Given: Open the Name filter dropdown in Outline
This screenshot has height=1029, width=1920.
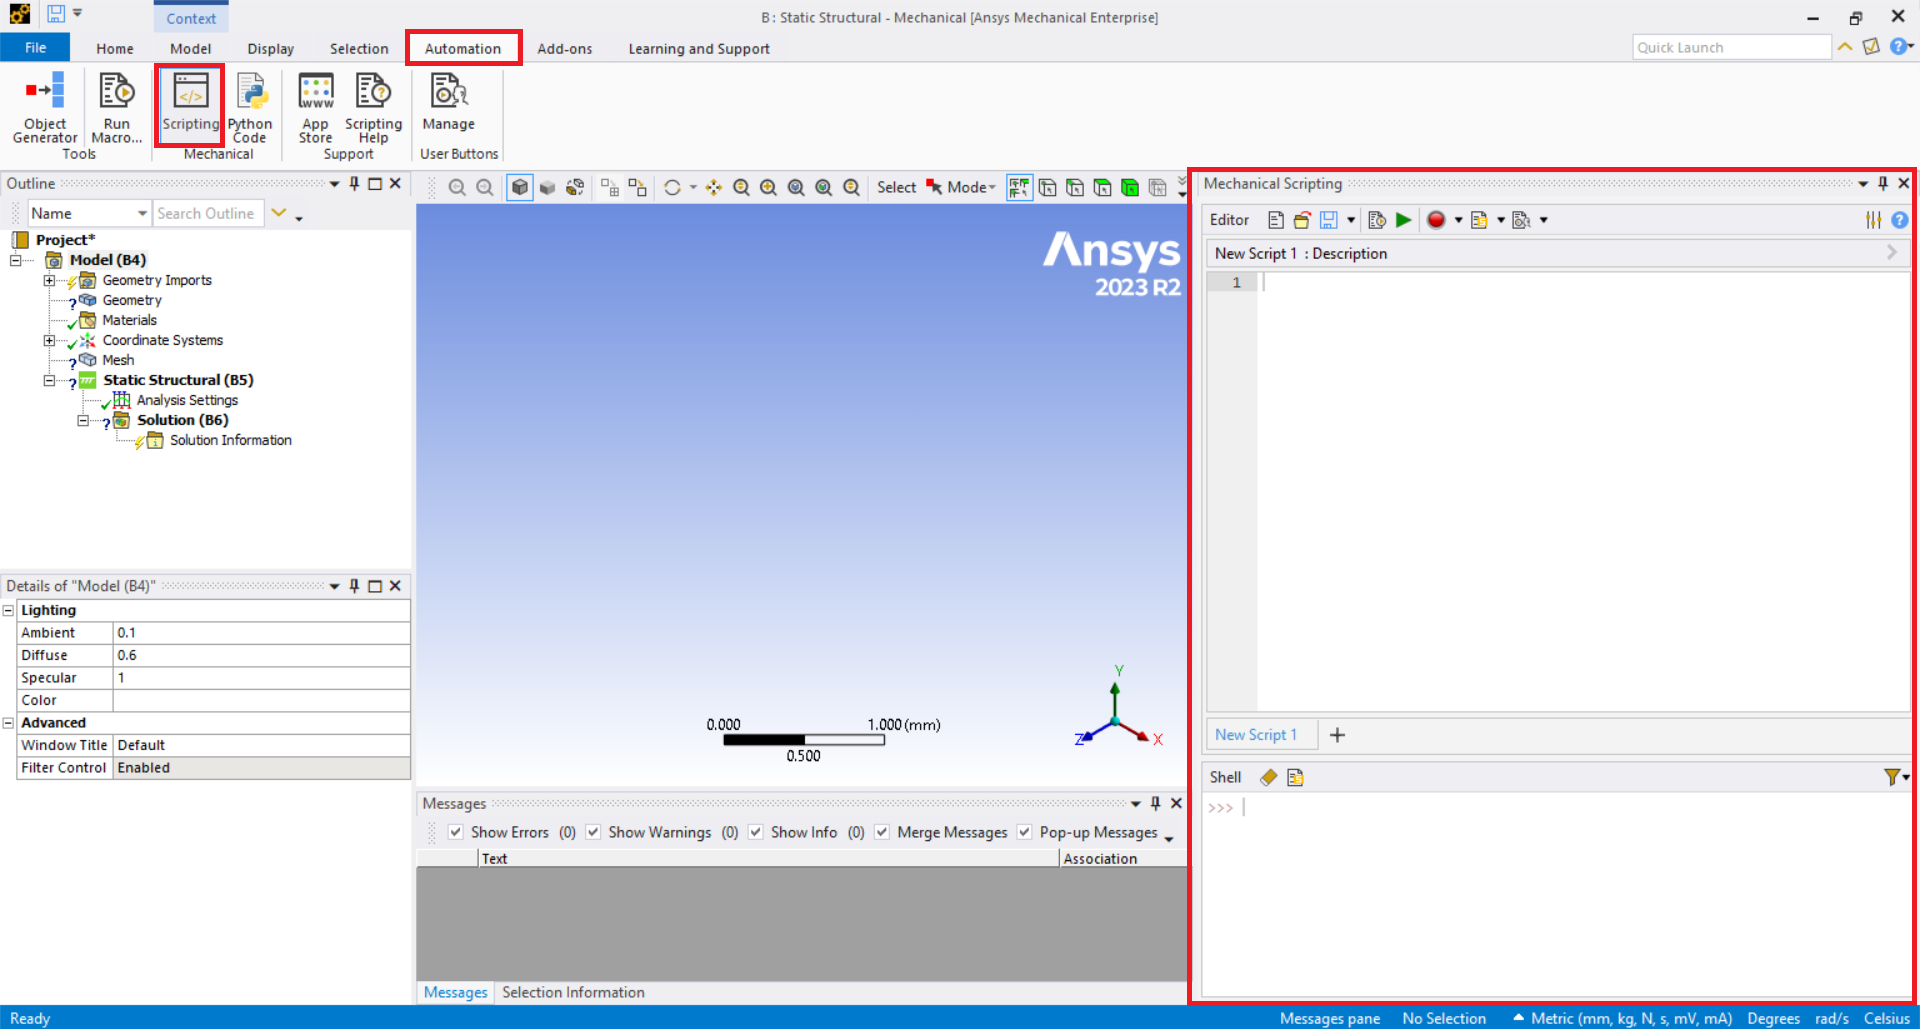Looking at the screenshot, I should click(142, 214).
